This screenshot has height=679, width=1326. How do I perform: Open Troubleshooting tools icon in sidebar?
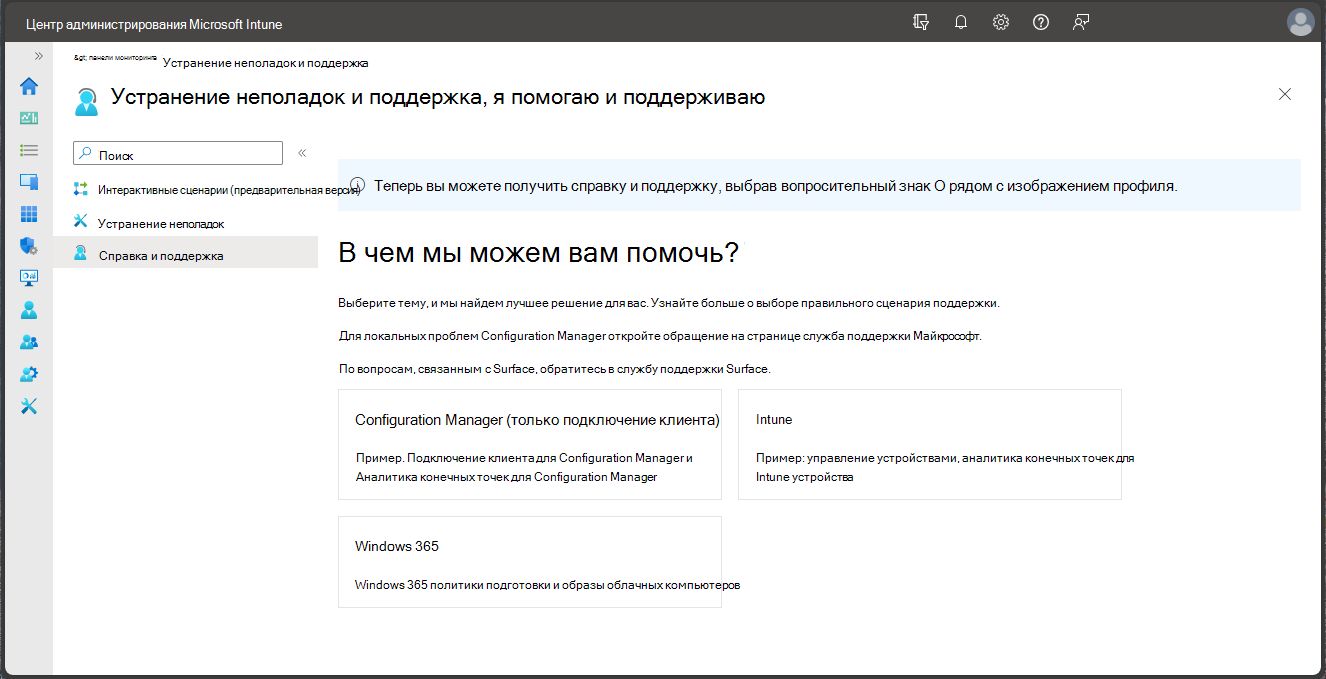click(29, 406)
